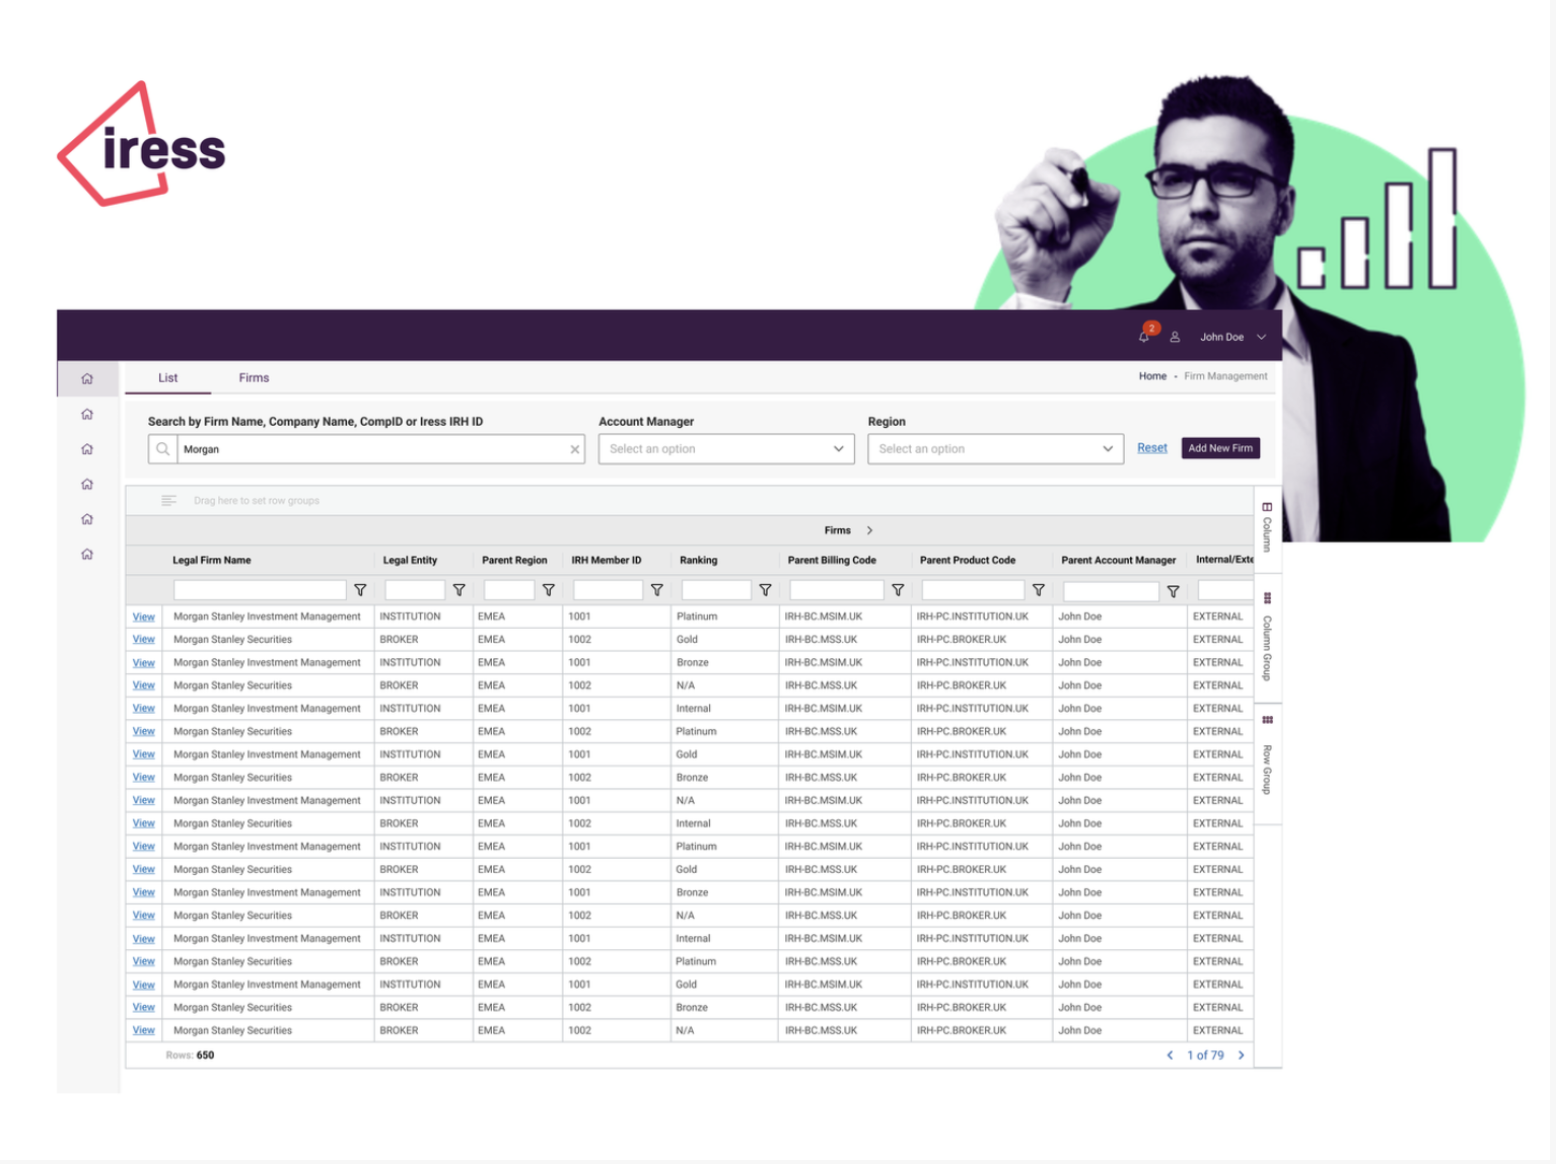Sort by the Parent Region column header
The height and width of the screenshot is (1164, 1556).
tap(515, 560)
